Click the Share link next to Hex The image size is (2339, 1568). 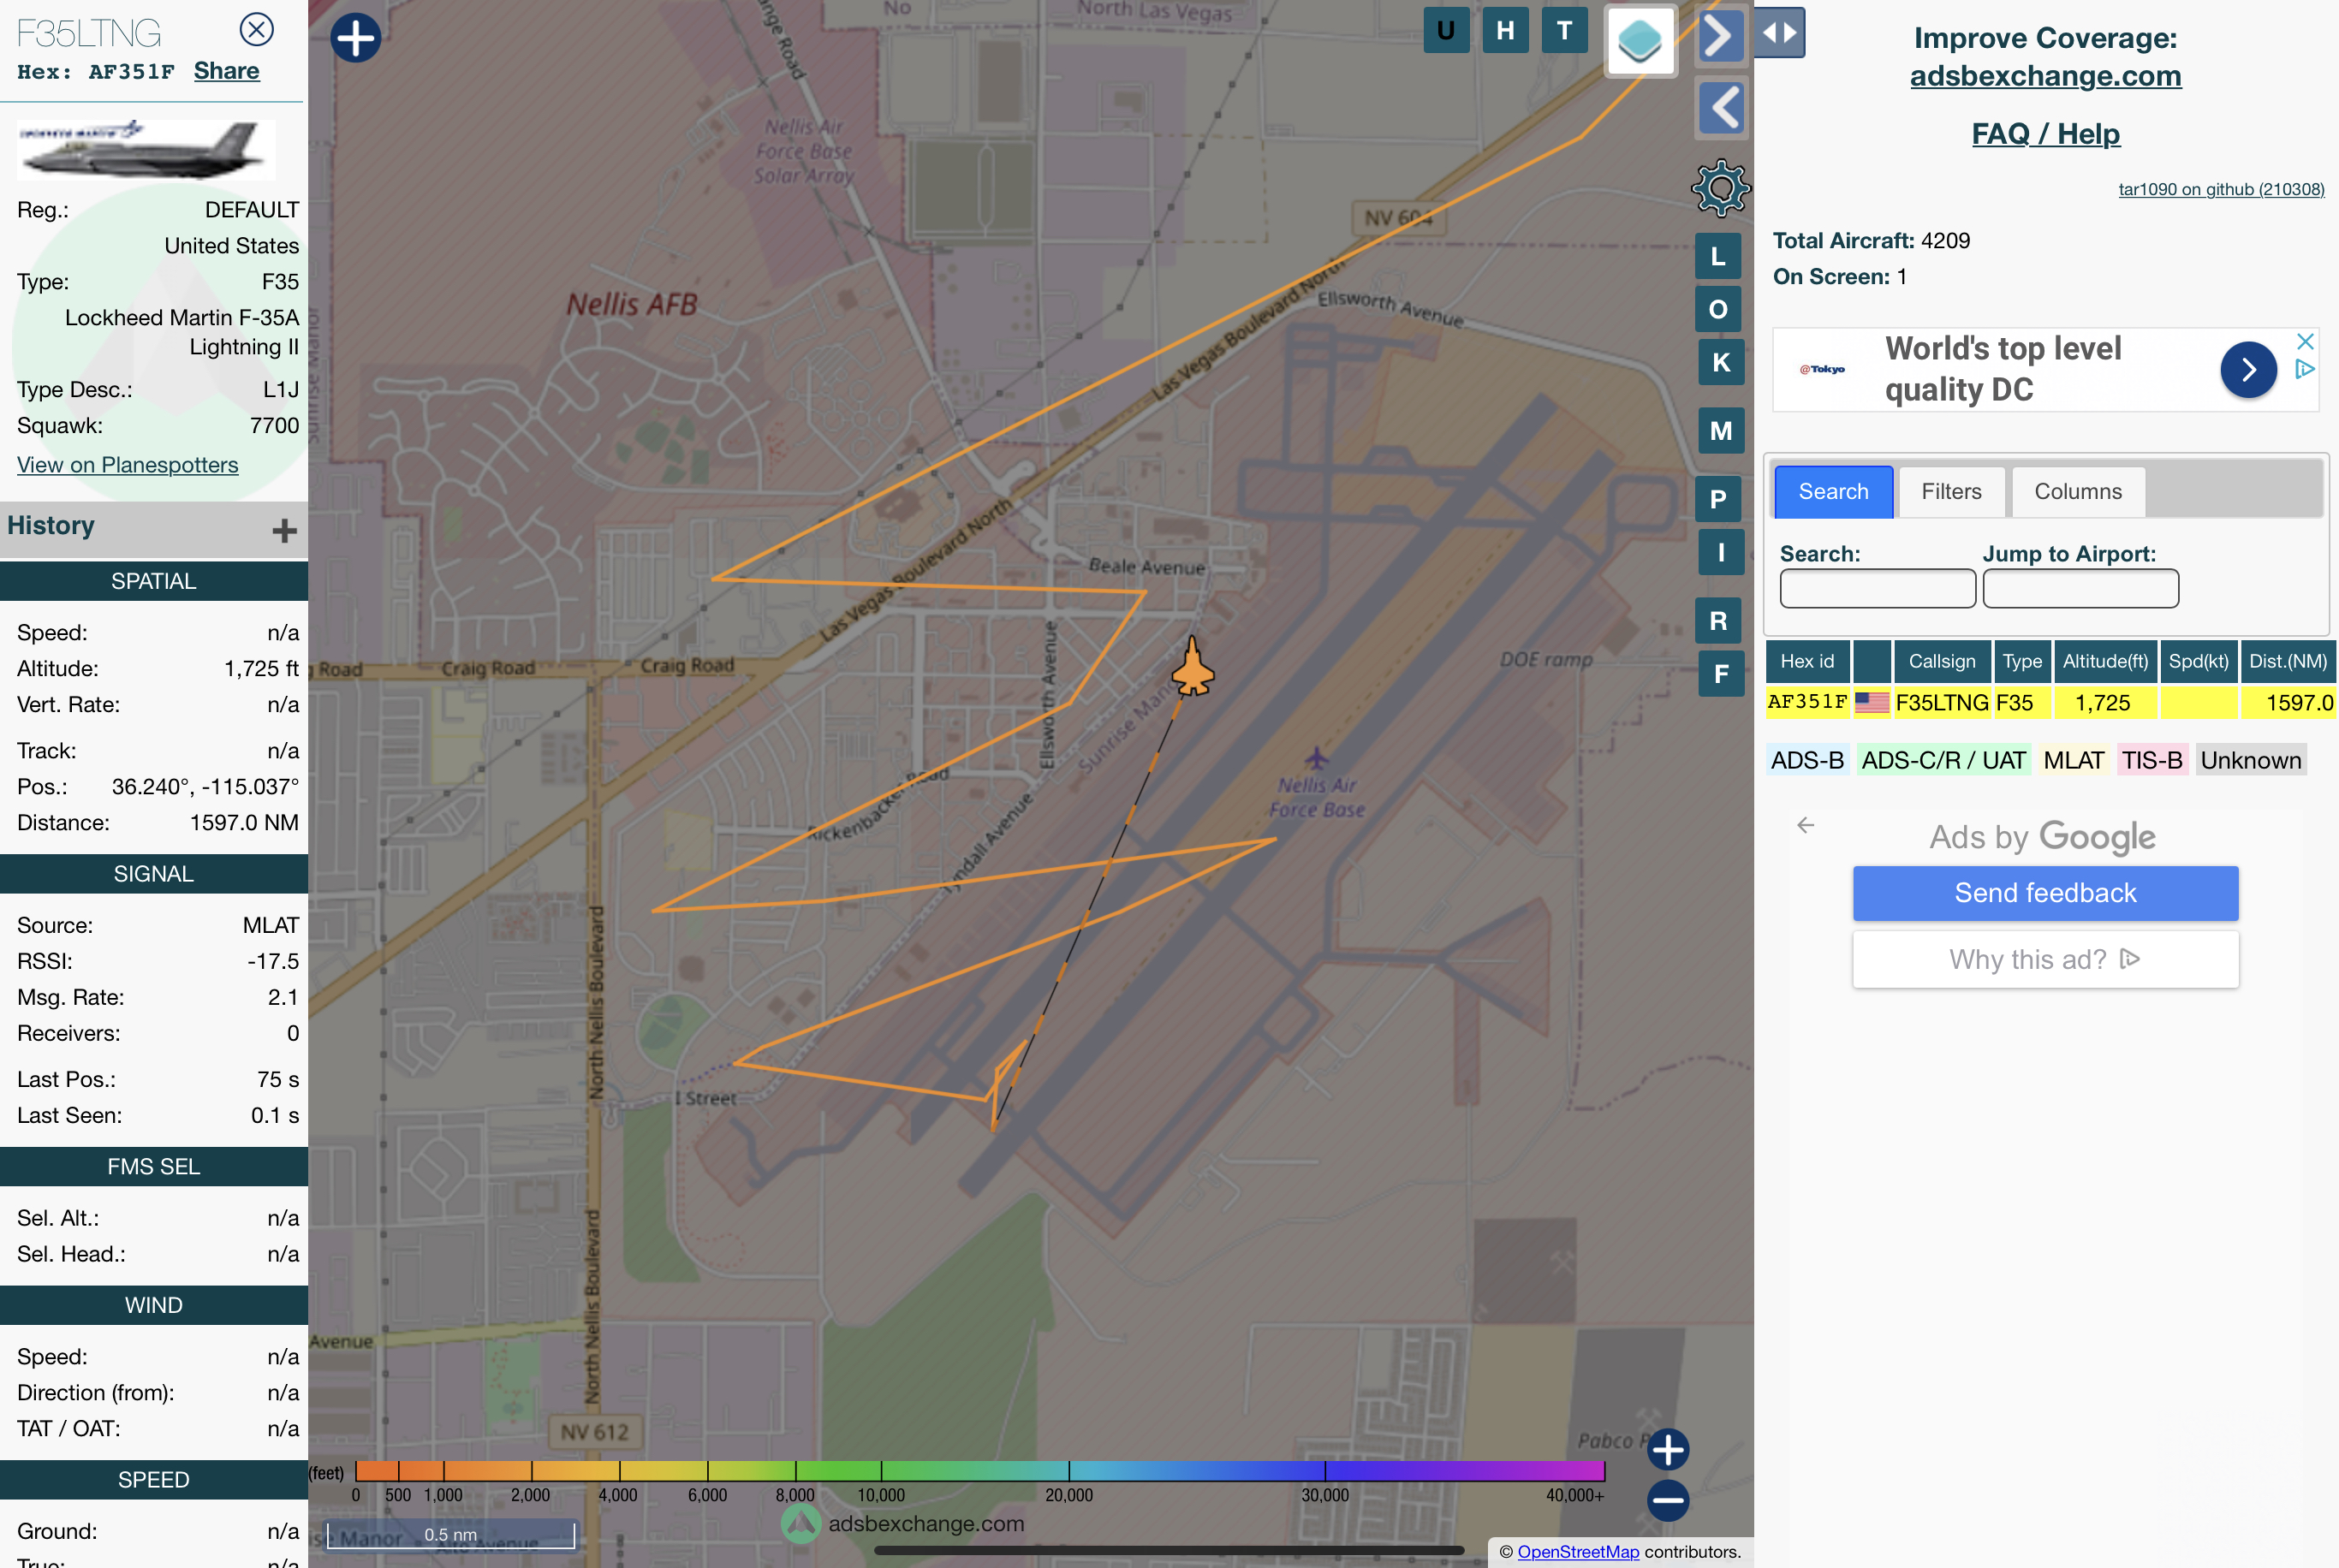pyautogui.click(x=227, y=71)
